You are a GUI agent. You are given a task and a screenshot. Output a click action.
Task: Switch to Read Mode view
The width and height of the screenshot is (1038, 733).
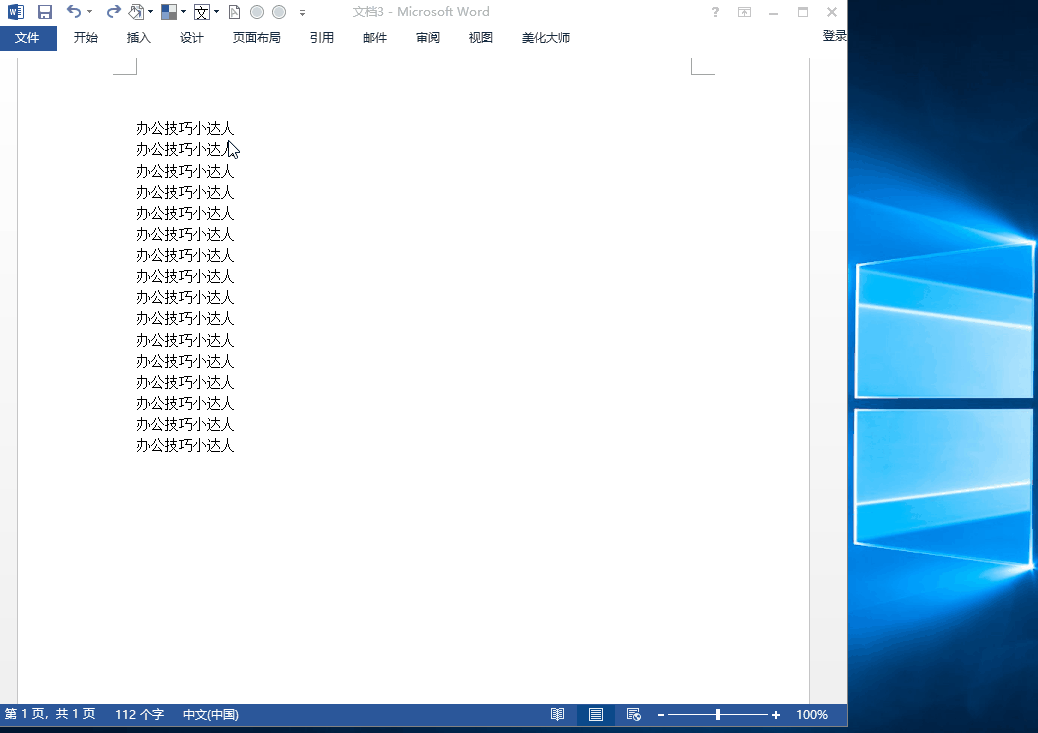557,715
